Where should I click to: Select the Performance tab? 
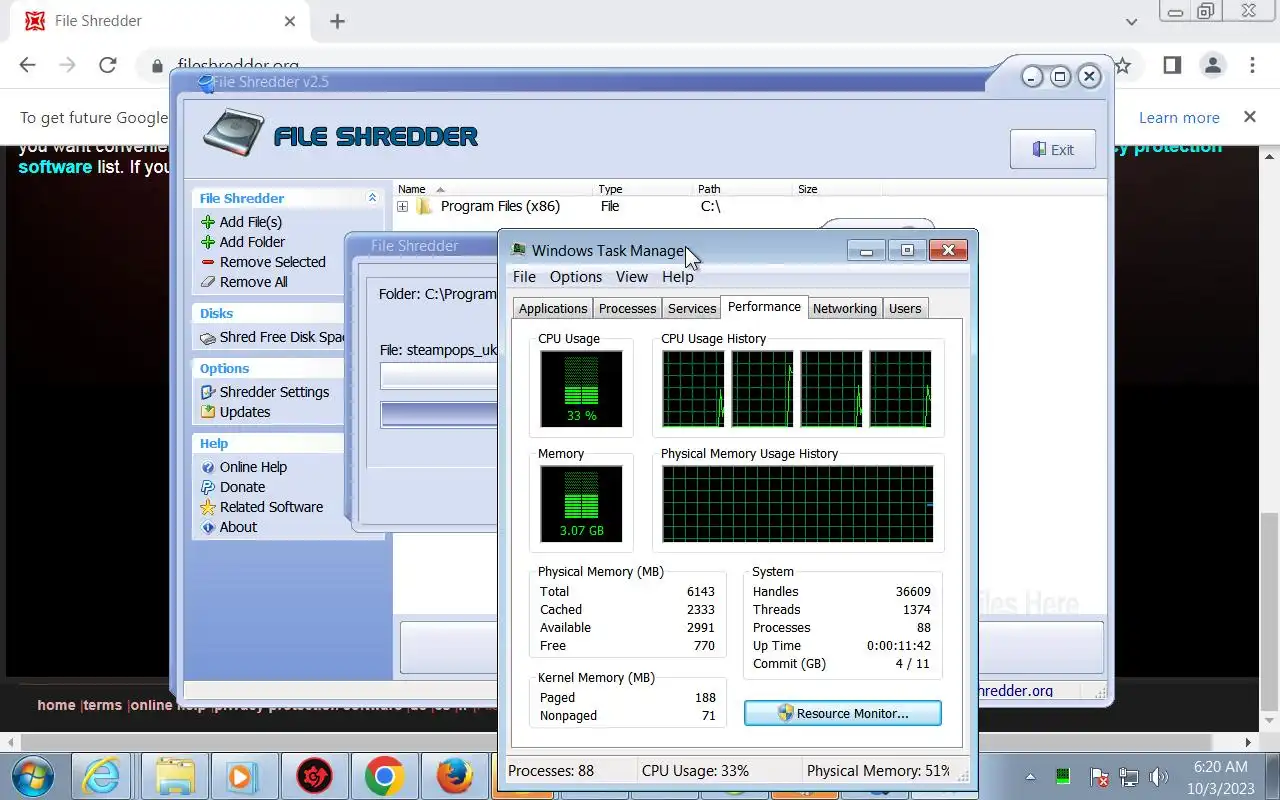point(764,306)
